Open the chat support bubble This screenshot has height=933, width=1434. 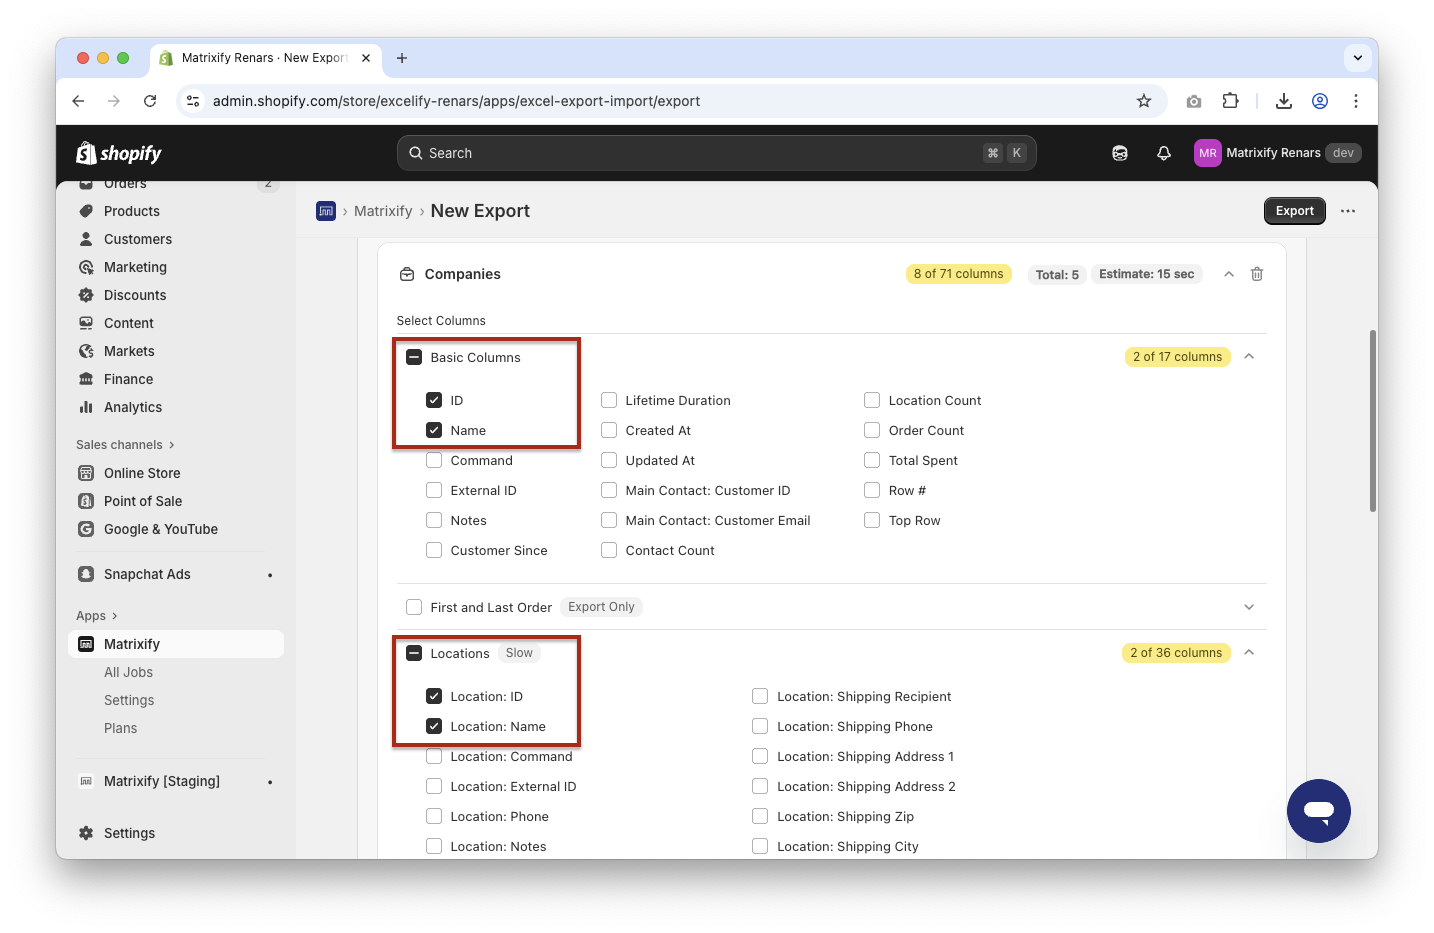1318,810
